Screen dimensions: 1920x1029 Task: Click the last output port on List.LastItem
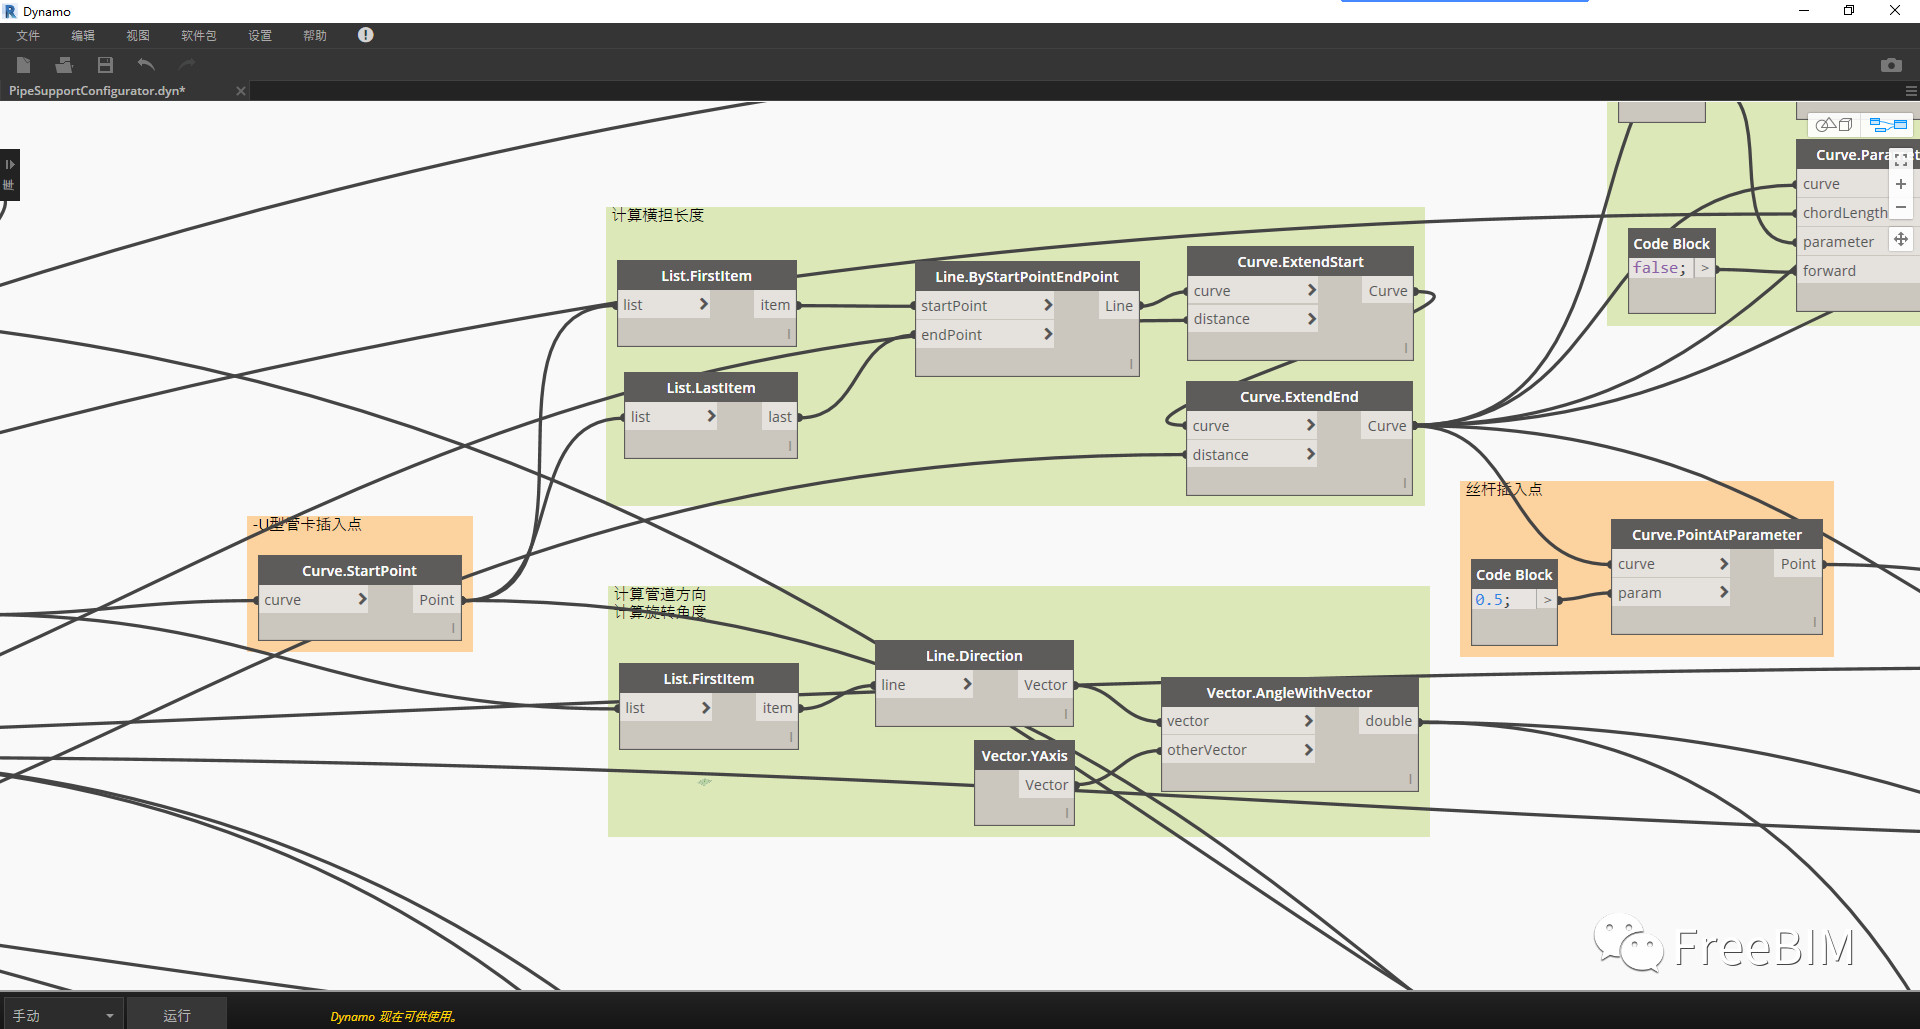click(x=780, y=417)
